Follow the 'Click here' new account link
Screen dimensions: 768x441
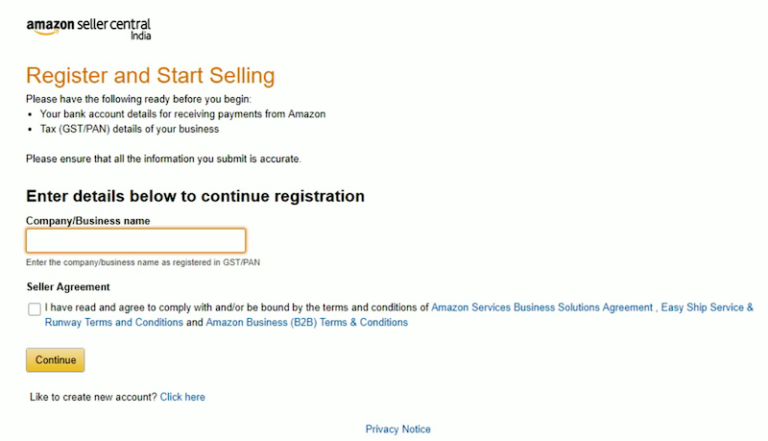coord(182,397)
